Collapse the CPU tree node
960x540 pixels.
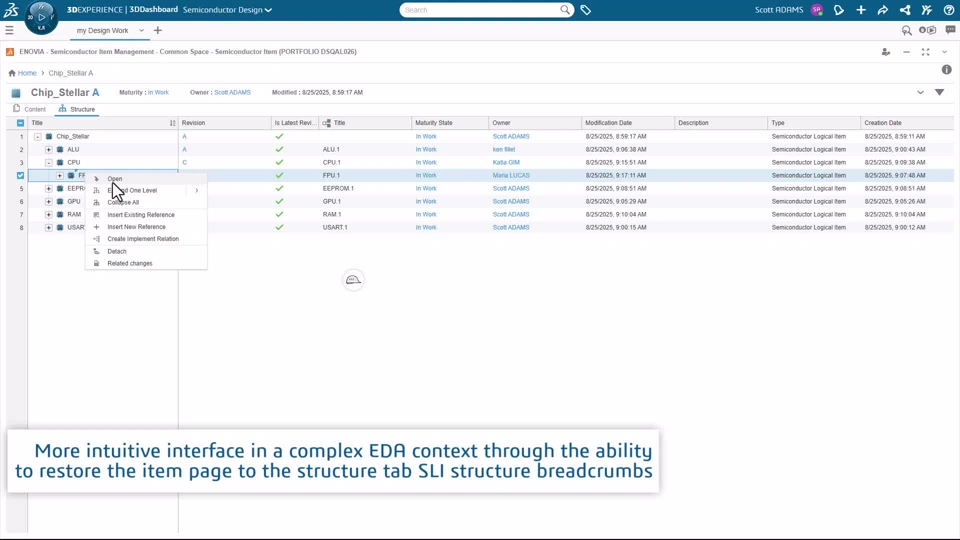tap(48, 163)
